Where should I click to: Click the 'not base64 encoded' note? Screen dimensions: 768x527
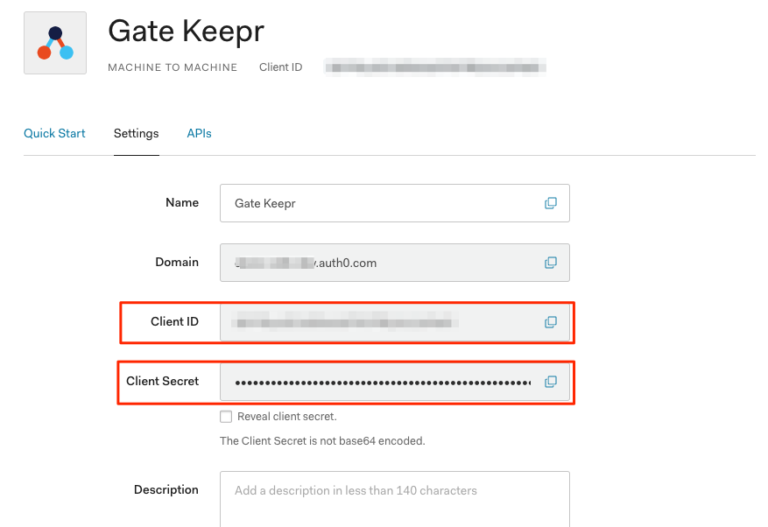click(322, 441)
